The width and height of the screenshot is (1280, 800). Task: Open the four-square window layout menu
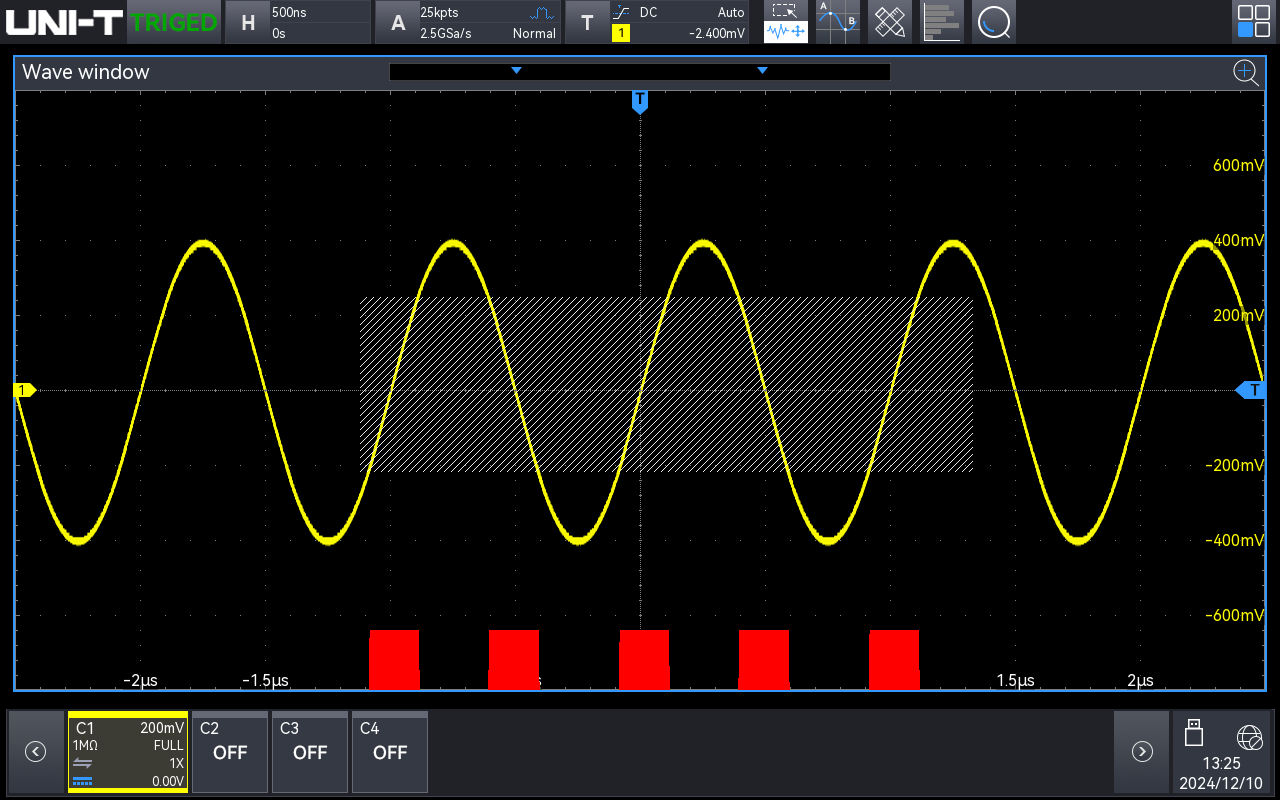click(x=1254, y=22)
